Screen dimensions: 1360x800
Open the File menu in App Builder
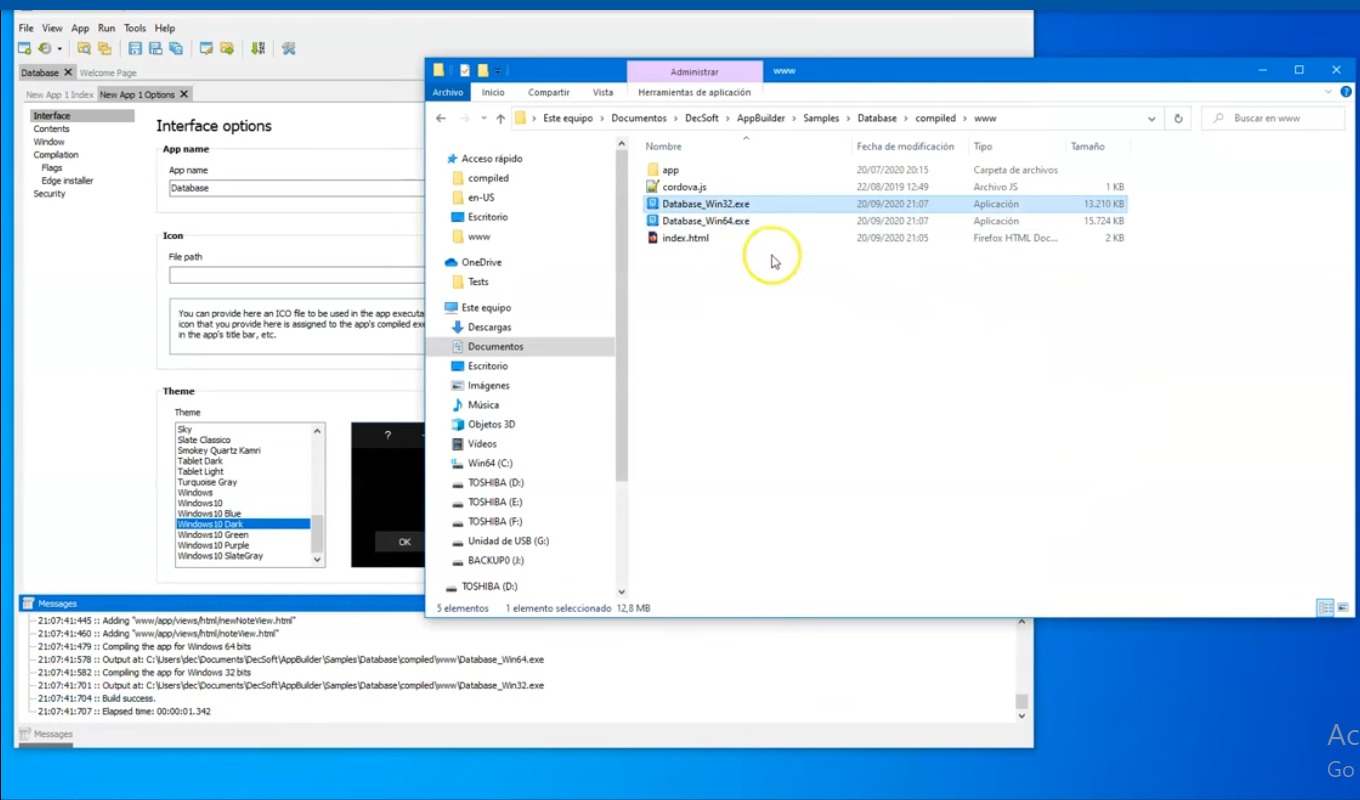[26, 28]
